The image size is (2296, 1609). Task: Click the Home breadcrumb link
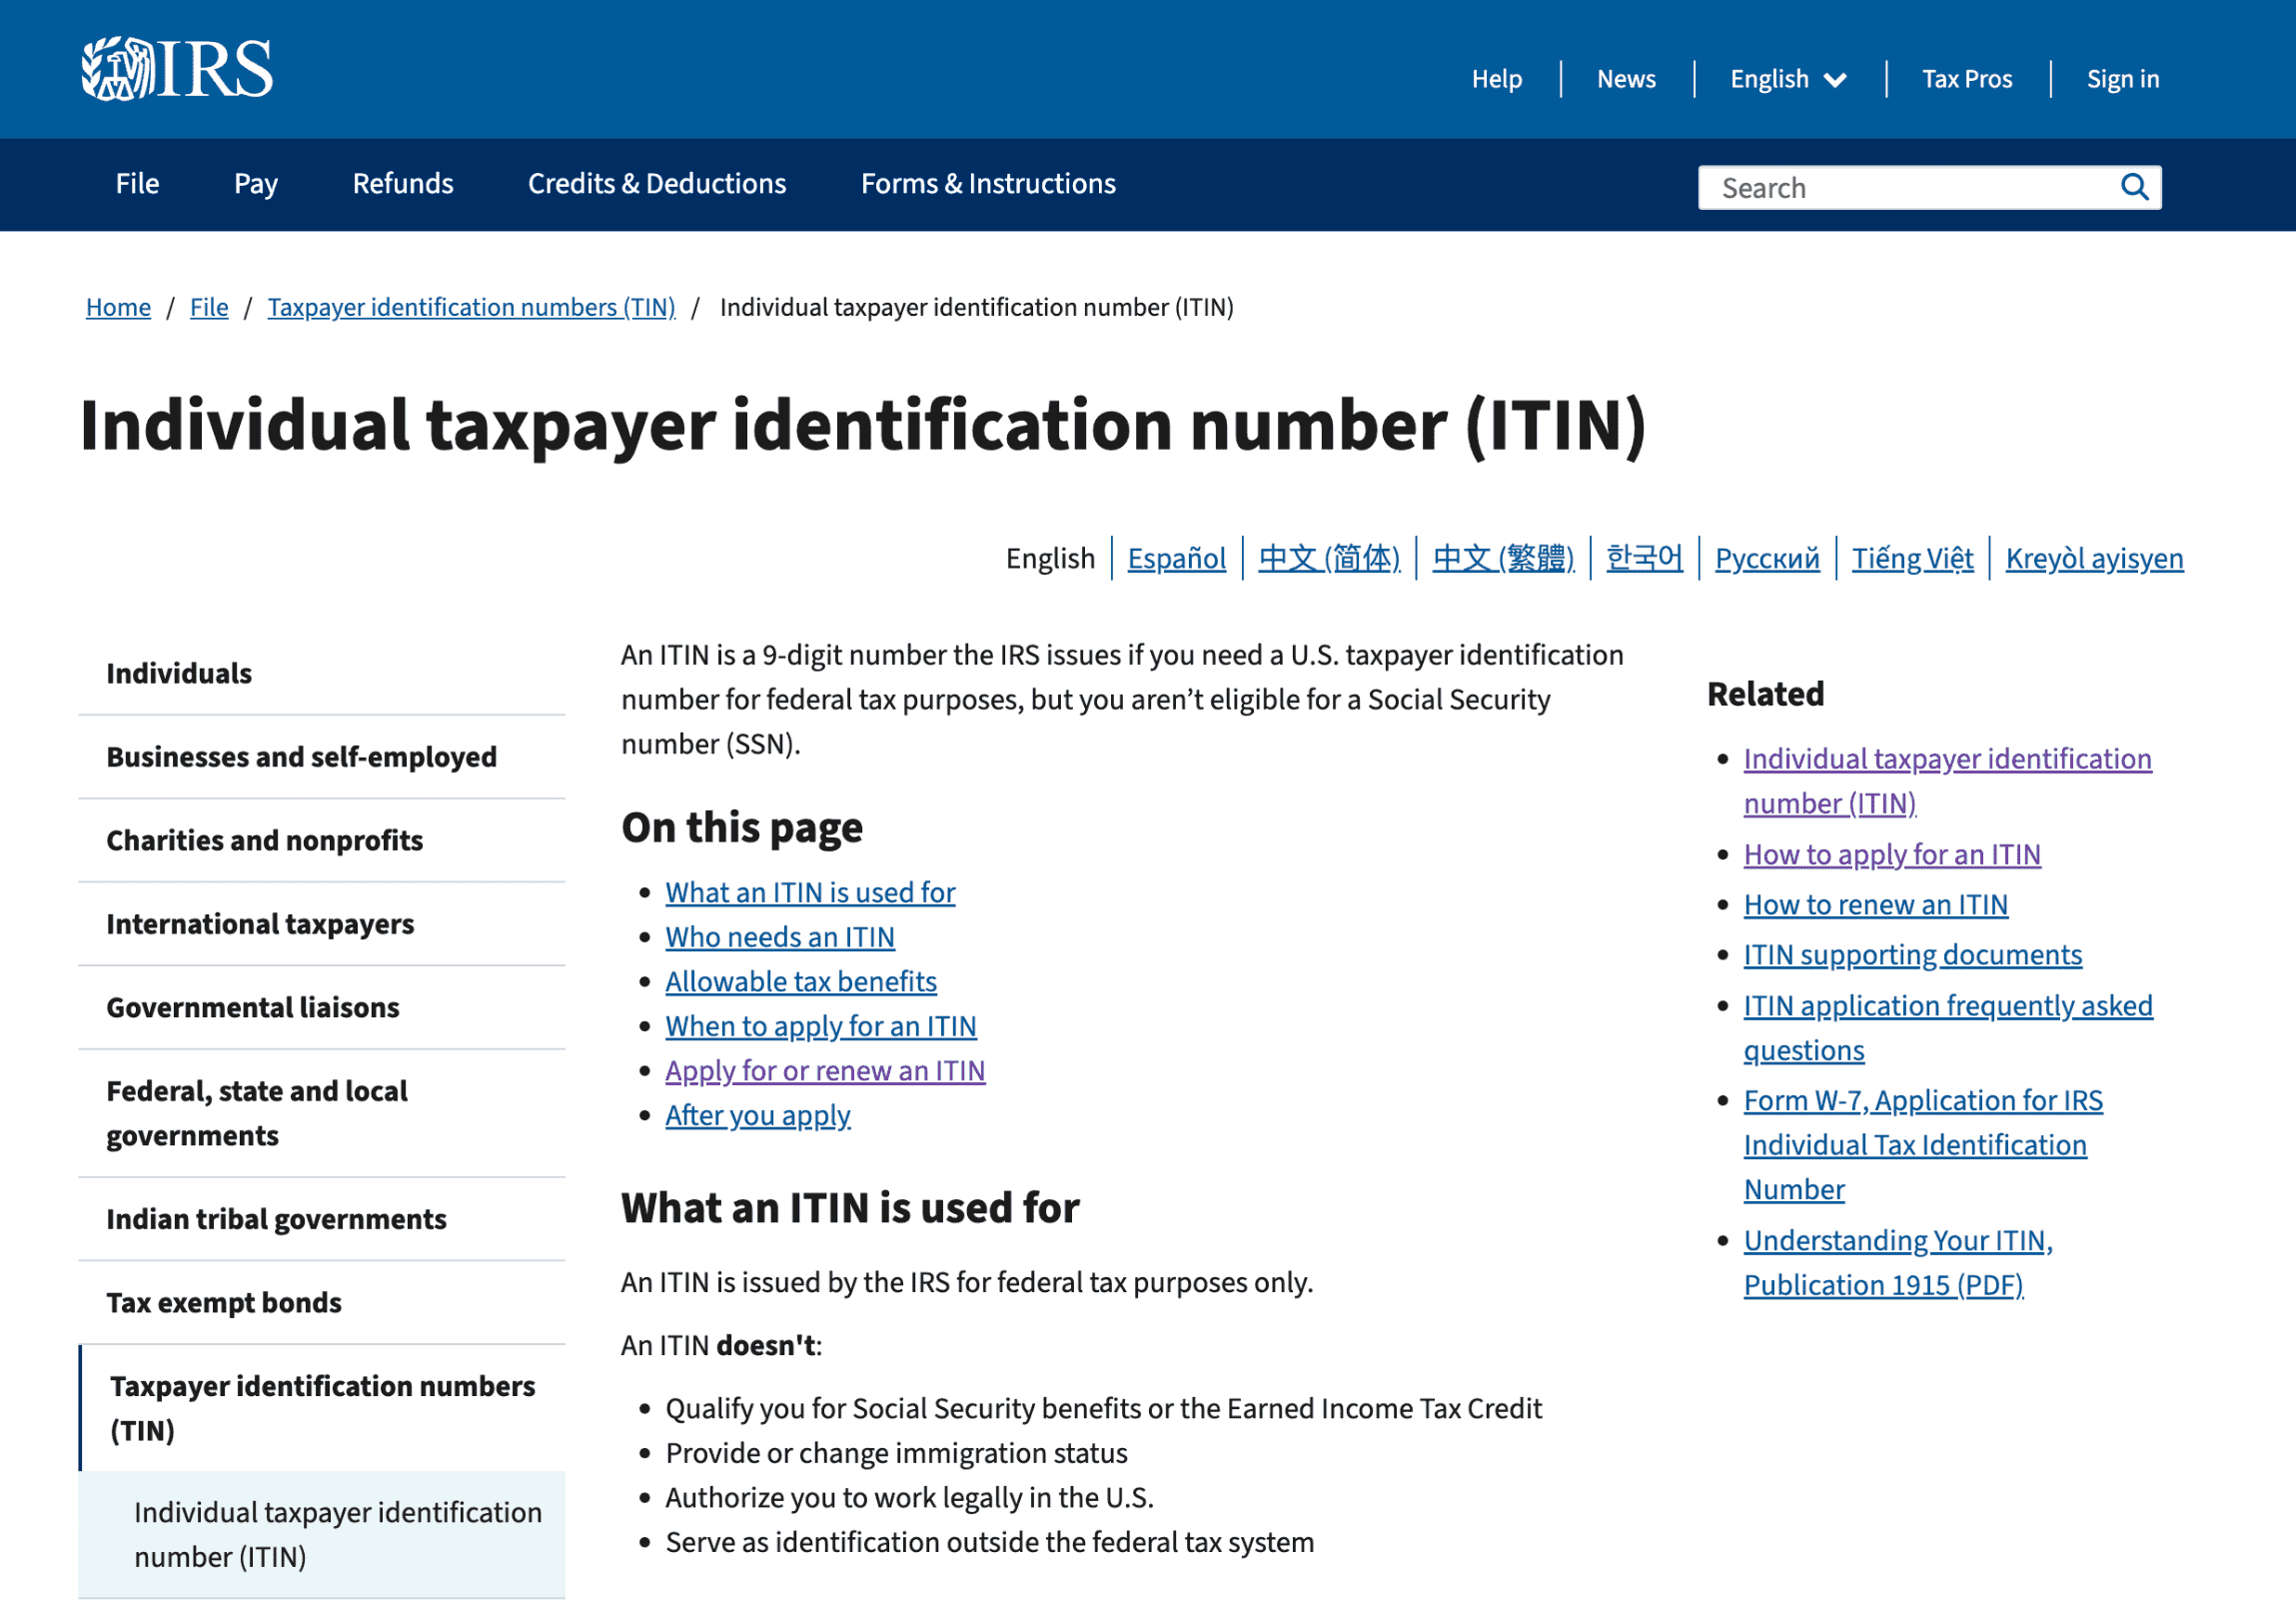point(118,307)
